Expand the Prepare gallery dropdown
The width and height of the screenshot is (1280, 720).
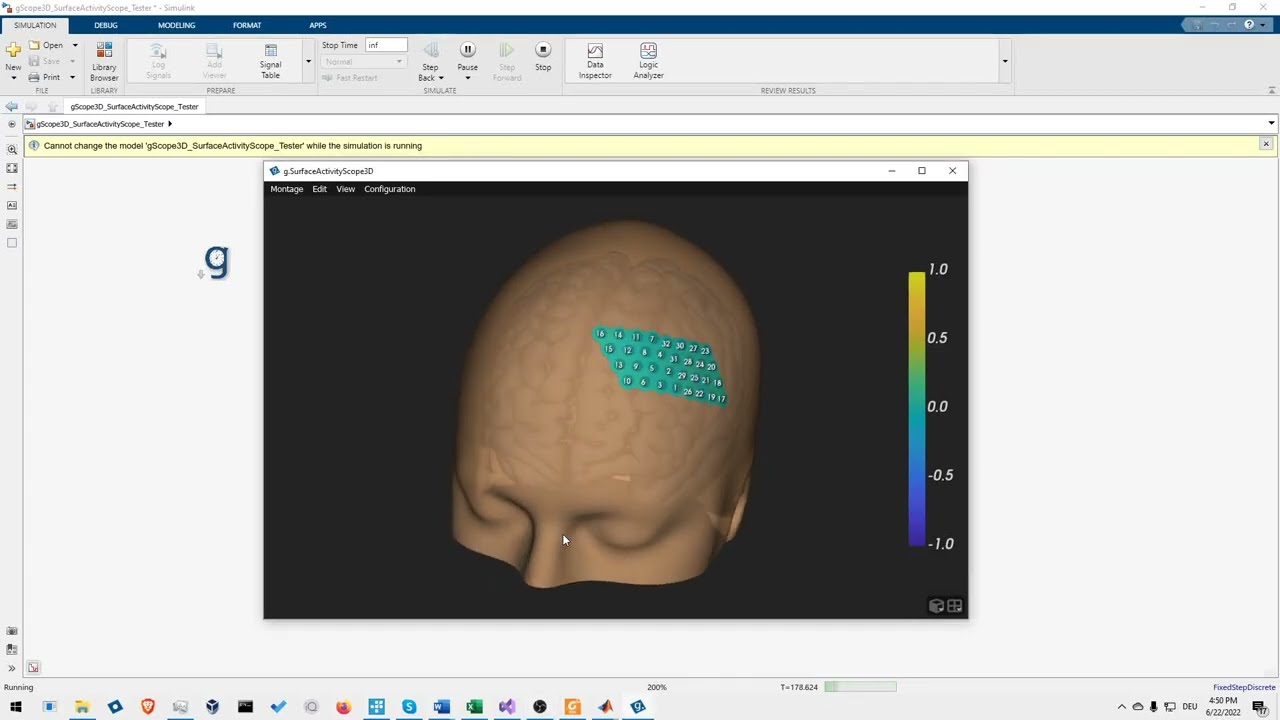point(308,62)
